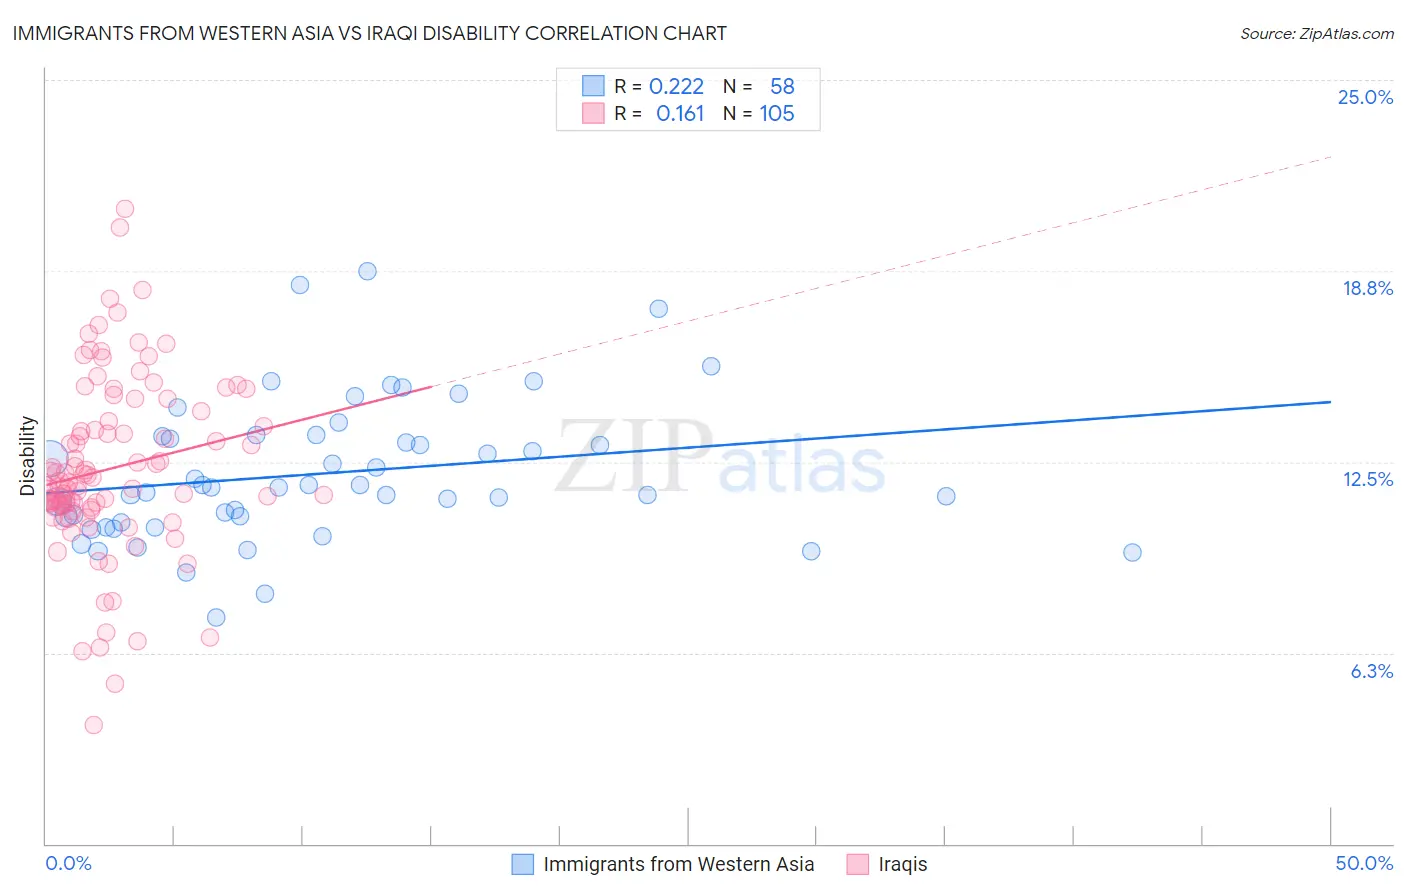
Task: Click the N value 58
Action: point(782,86)
